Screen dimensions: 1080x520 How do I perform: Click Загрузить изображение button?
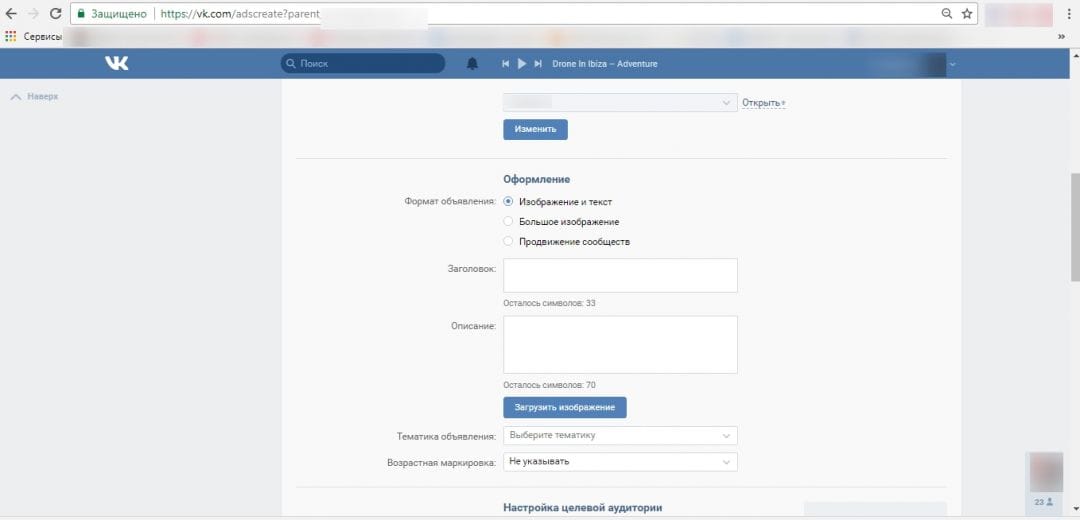(x=565, y=407)
